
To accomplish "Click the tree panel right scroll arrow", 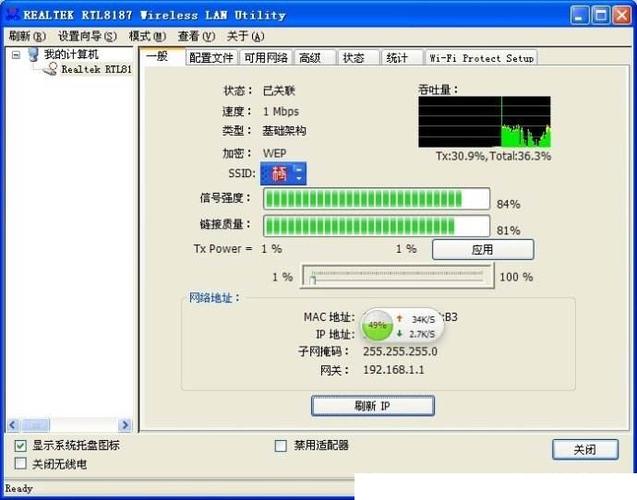I will click(x=125, y=425).
